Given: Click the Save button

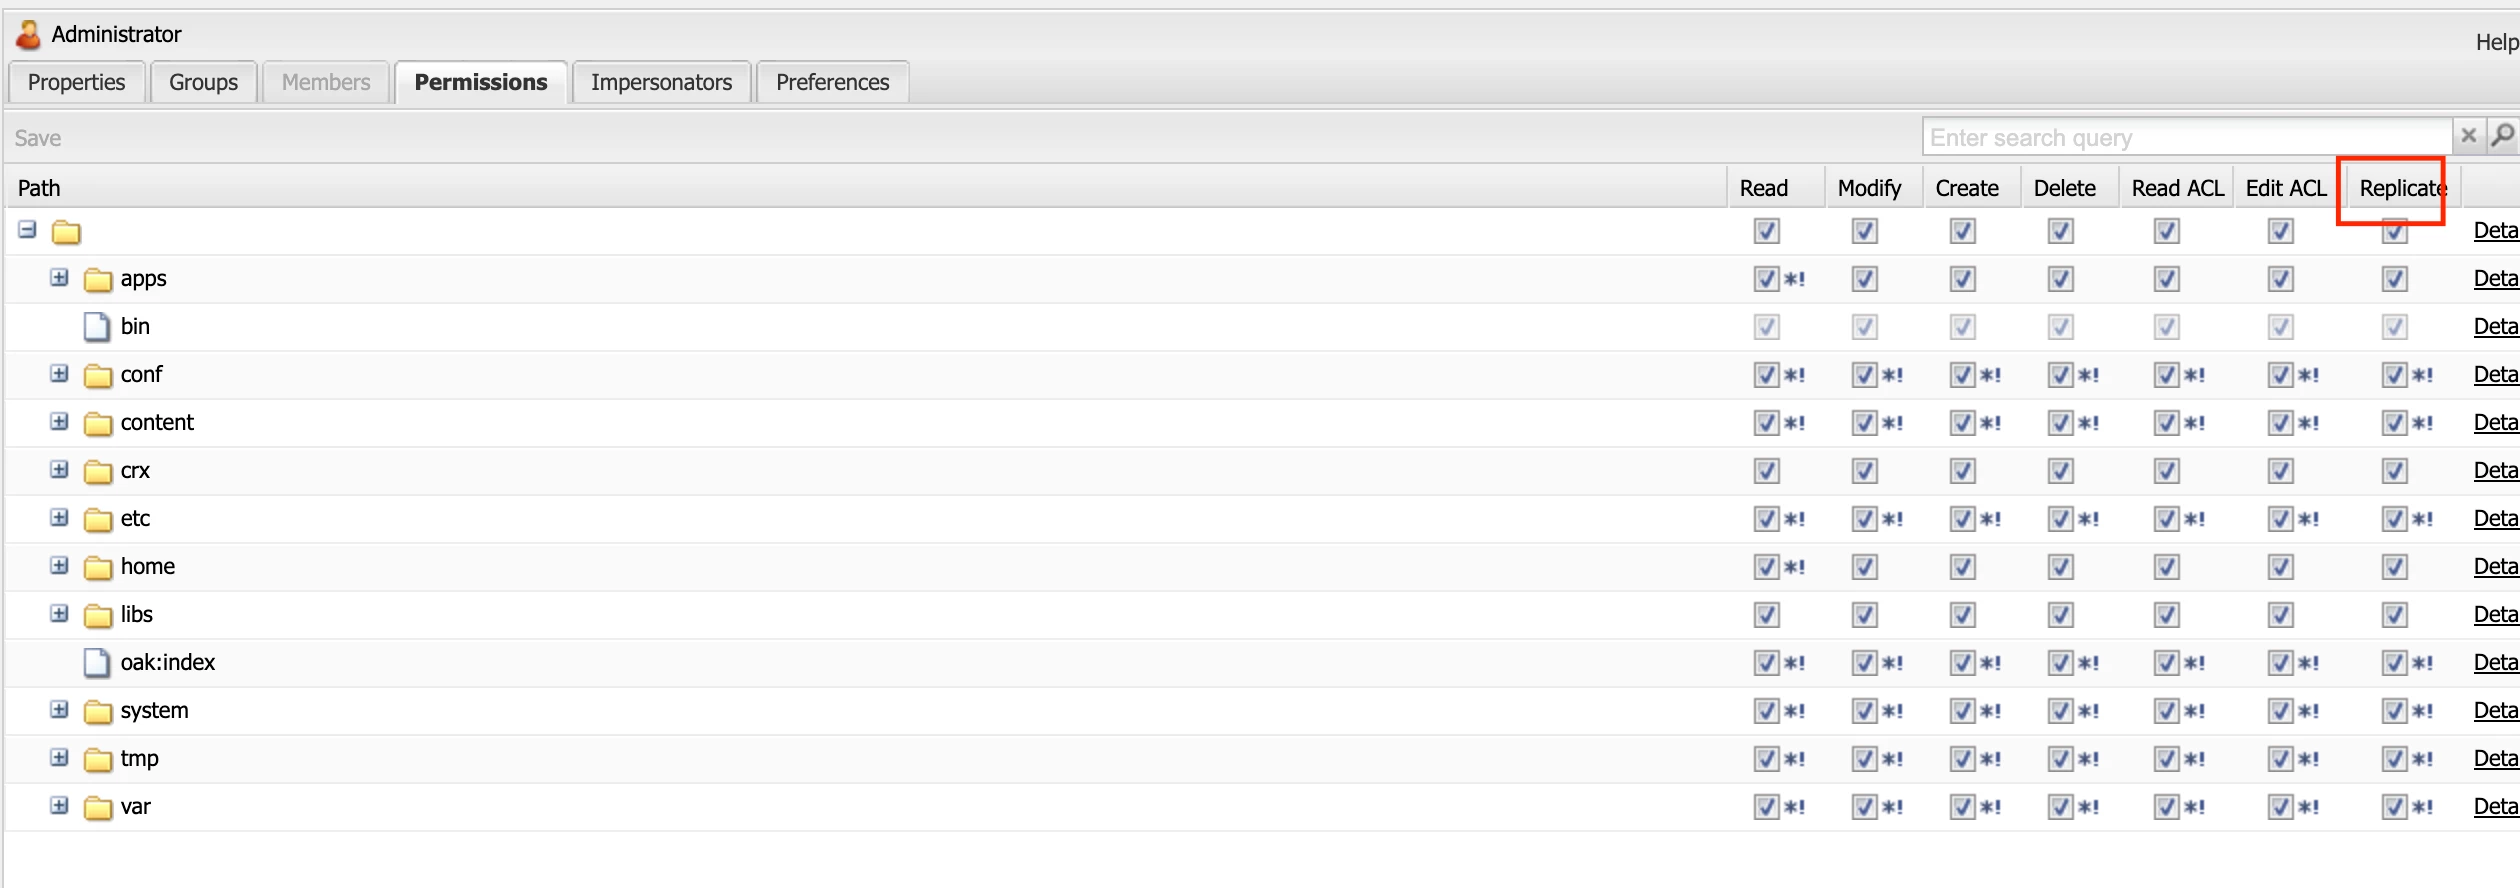Looking at the screenshot, I should click(x=38, y=138).
